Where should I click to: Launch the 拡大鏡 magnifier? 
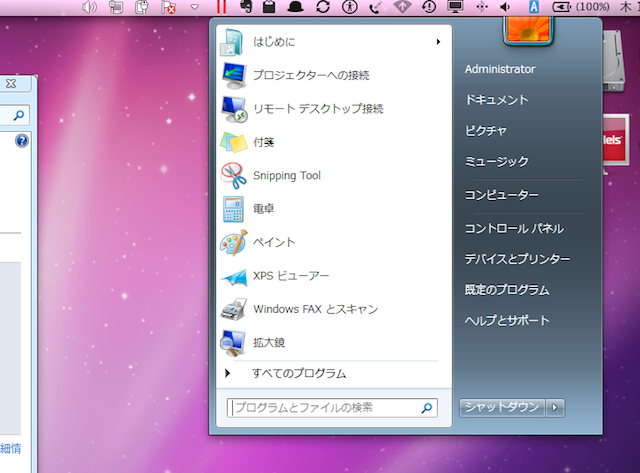pyautogui.click(x=333, y=343)
